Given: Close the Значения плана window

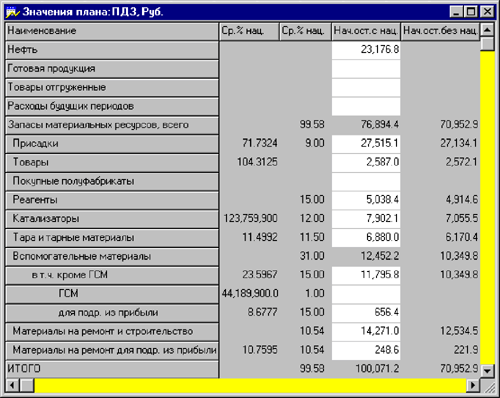Looking at the screenshot, I should (x=487, y=12).
